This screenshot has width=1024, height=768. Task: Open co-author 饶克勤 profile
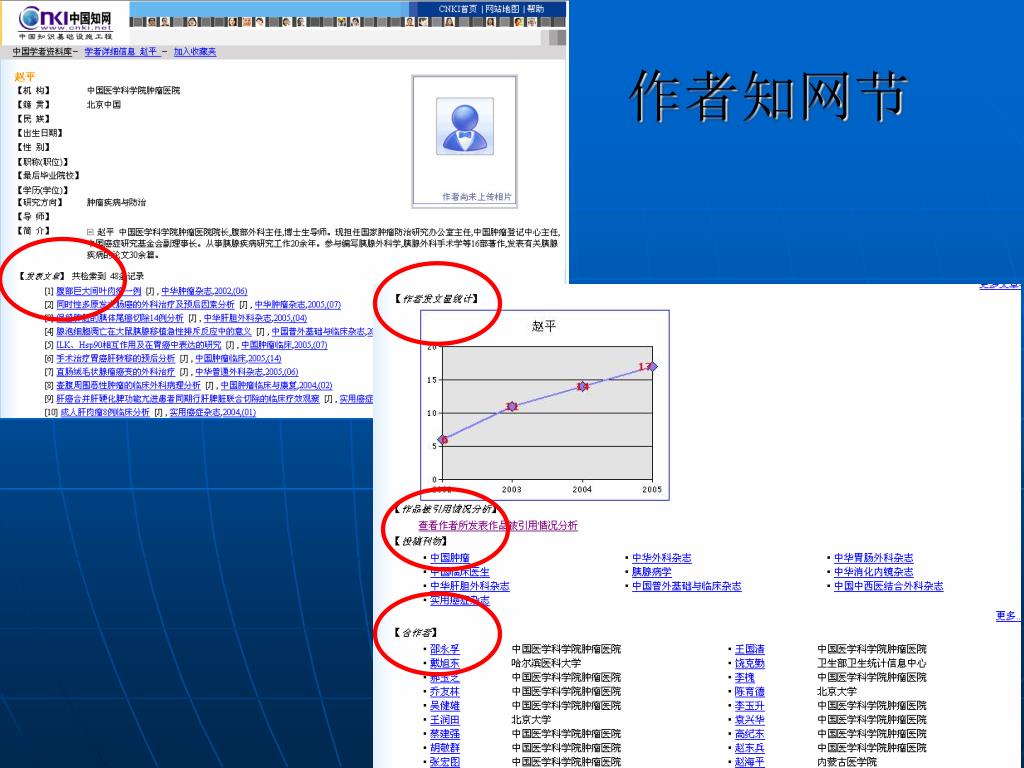(750, 663)
